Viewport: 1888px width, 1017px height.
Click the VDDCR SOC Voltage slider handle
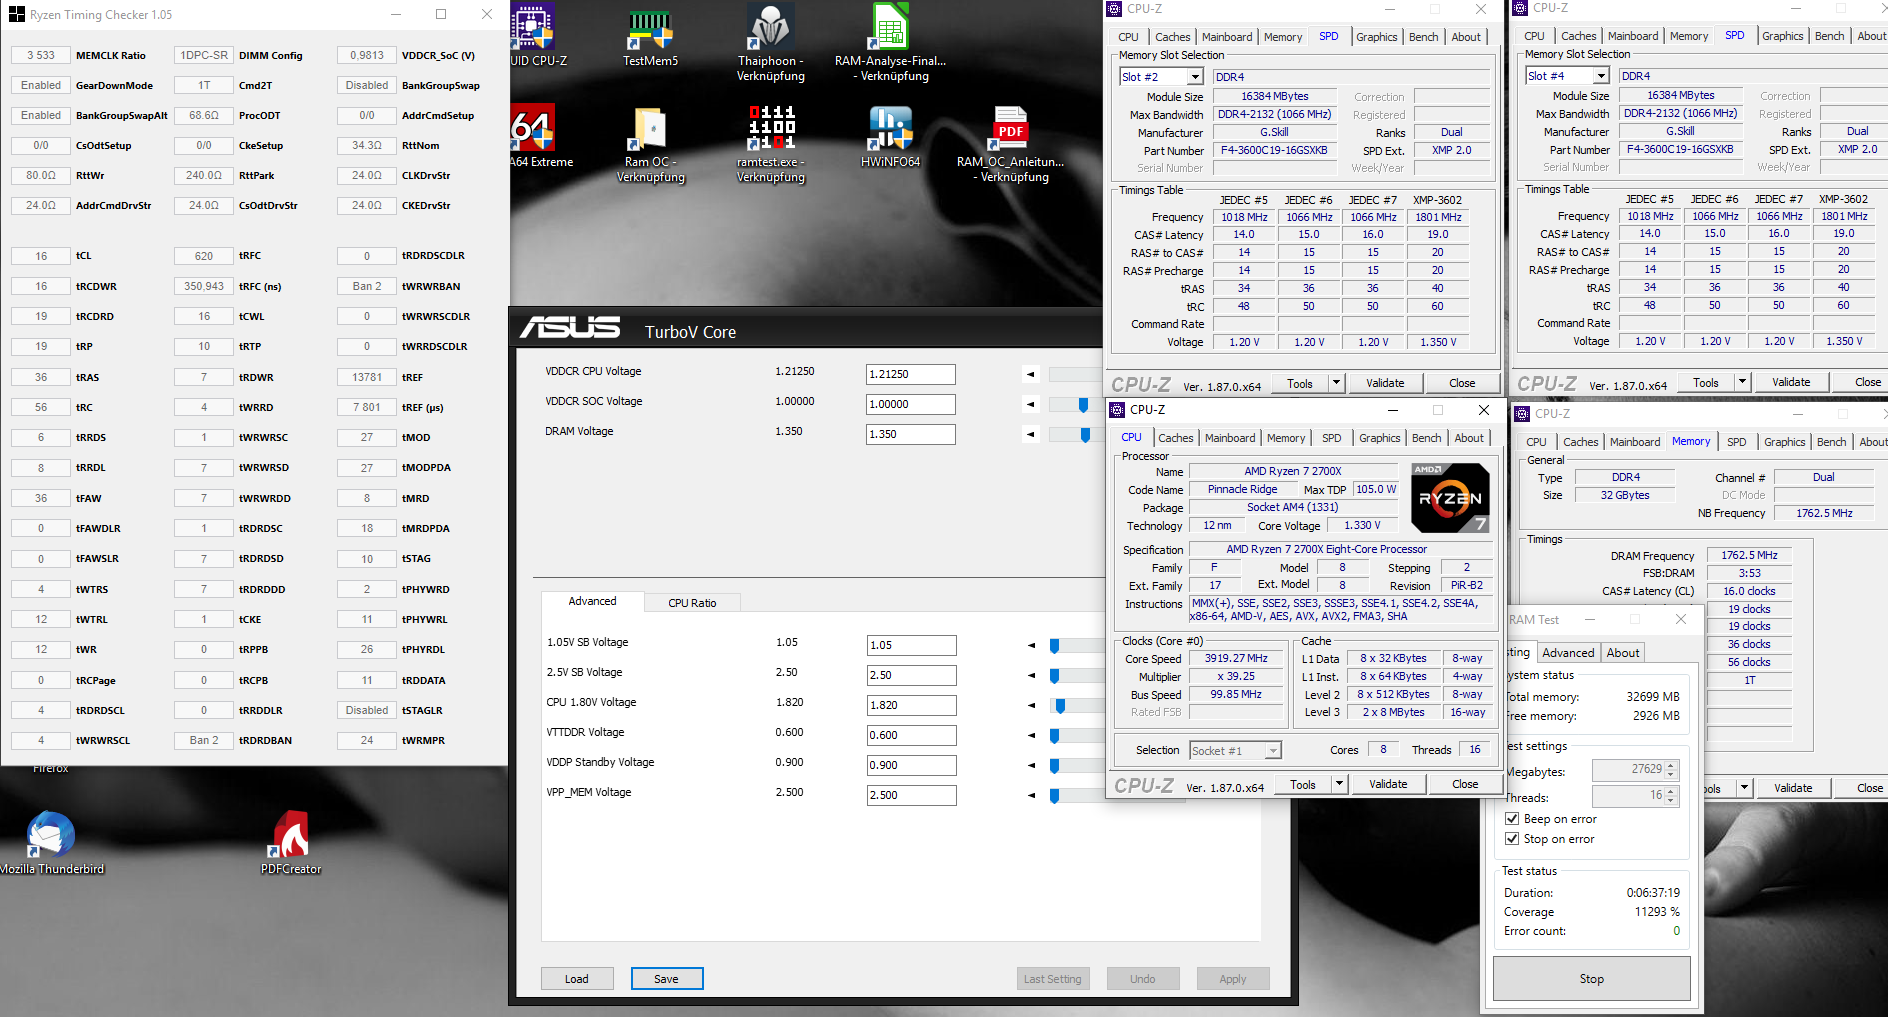(1084, 405)
